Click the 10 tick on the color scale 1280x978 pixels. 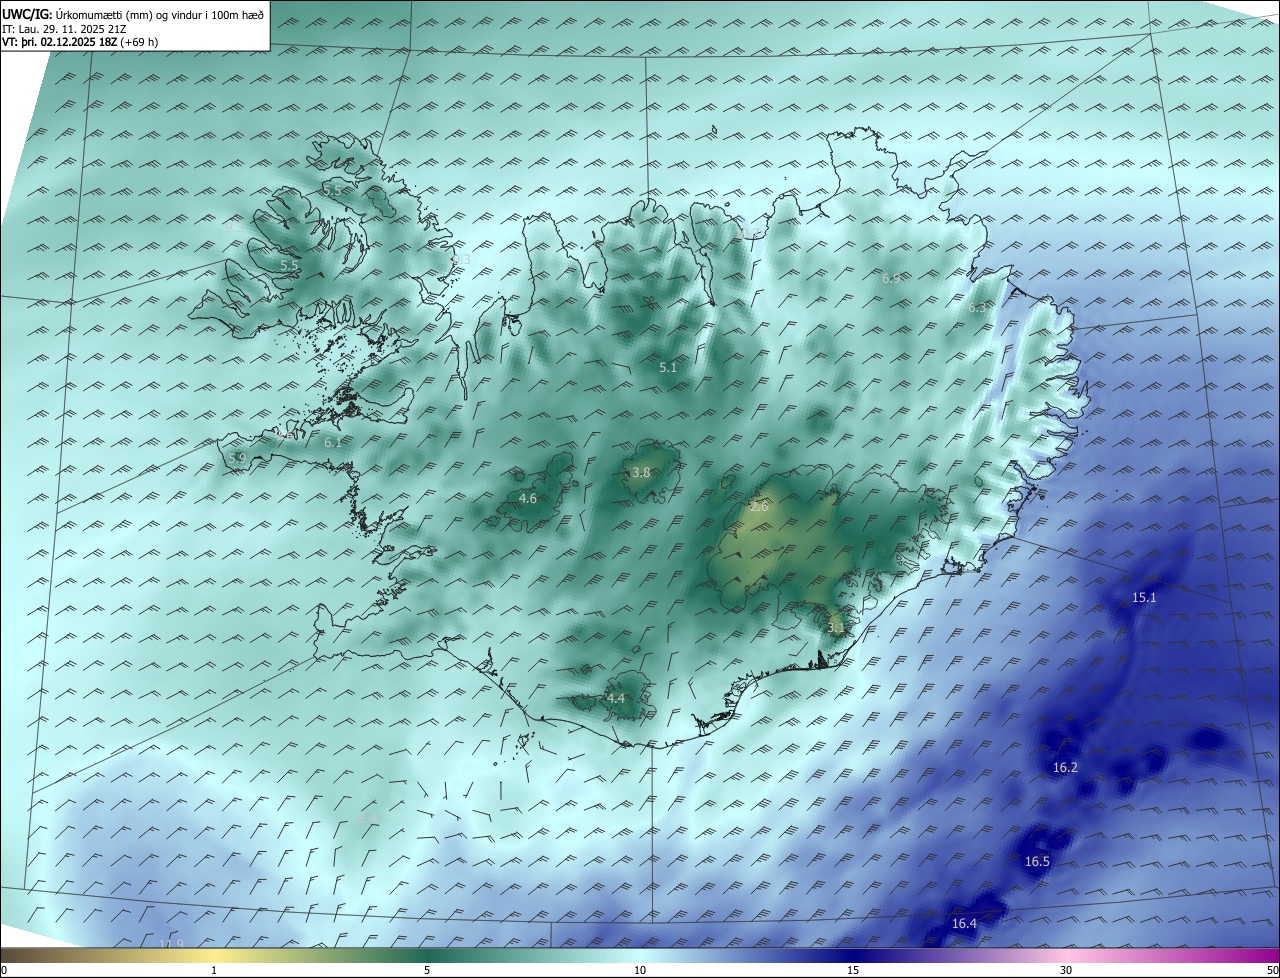point(640,970)
